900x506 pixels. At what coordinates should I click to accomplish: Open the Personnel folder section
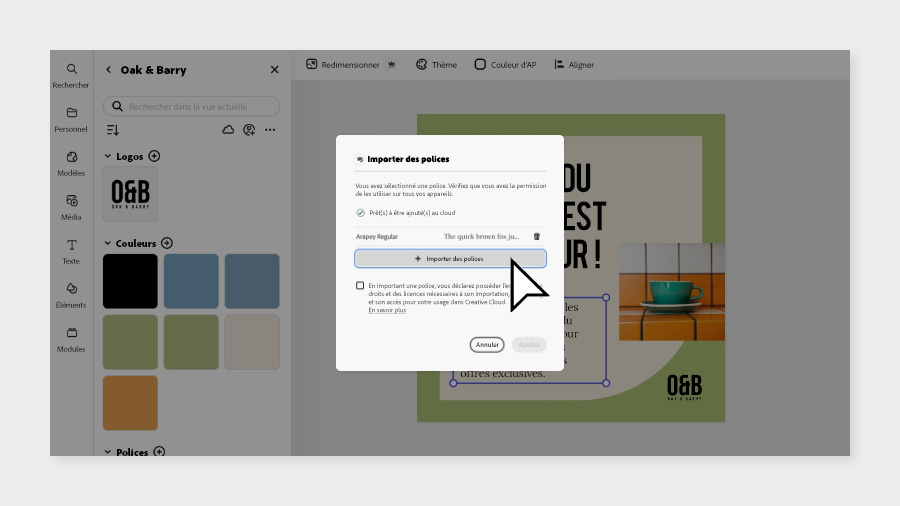(x=71, y=120)
